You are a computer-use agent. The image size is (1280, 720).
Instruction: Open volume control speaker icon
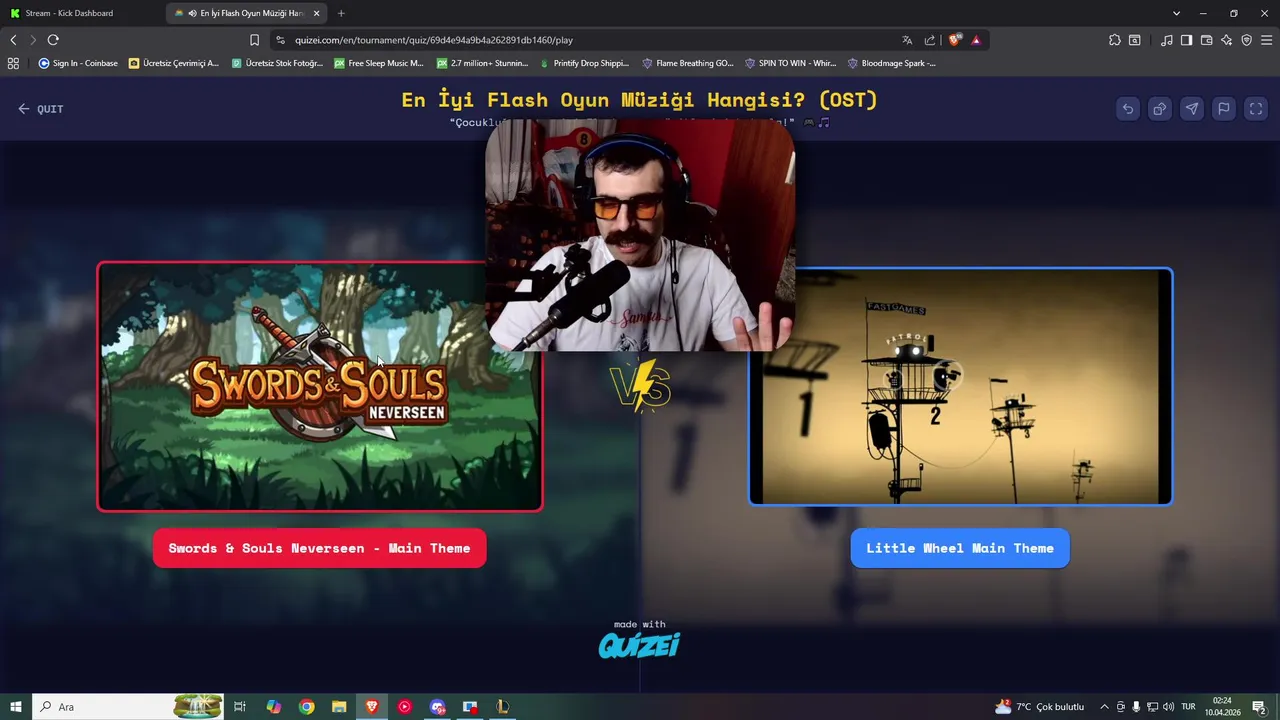pos(1168,707)
